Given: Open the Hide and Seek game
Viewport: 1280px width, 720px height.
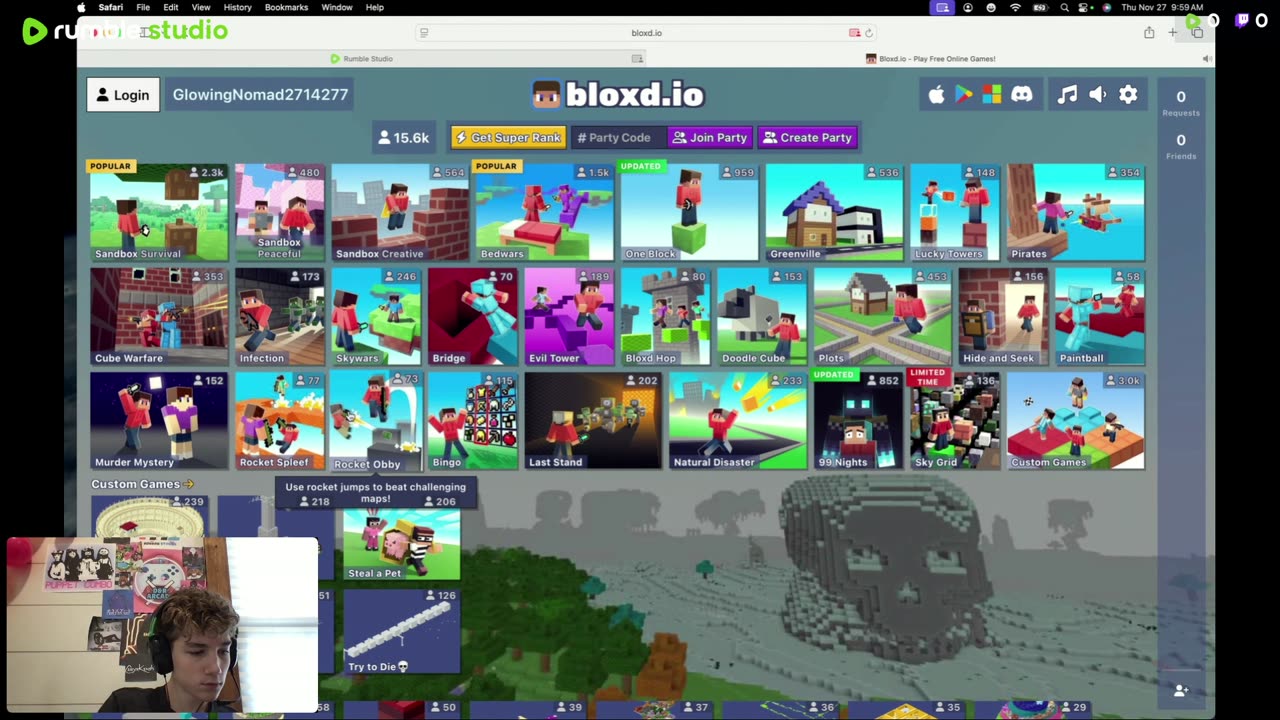Looking at the screenshot, I should pos(1003,317).
